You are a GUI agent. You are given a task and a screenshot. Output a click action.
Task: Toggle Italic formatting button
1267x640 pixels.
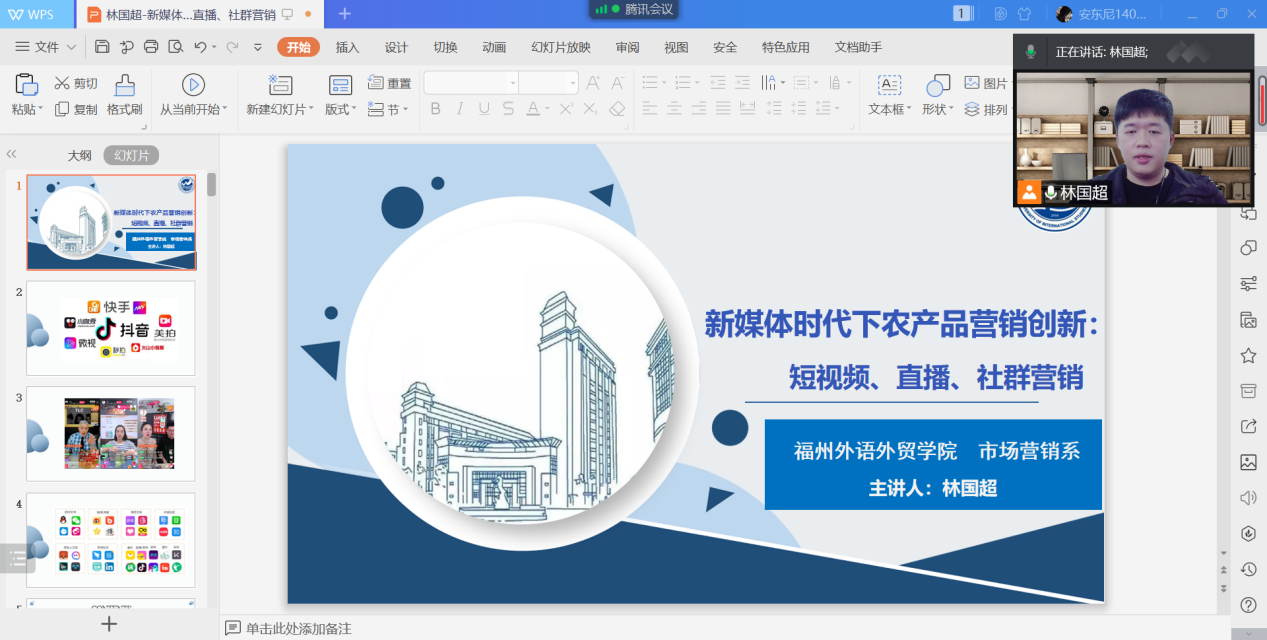click(x=459, y=109)
